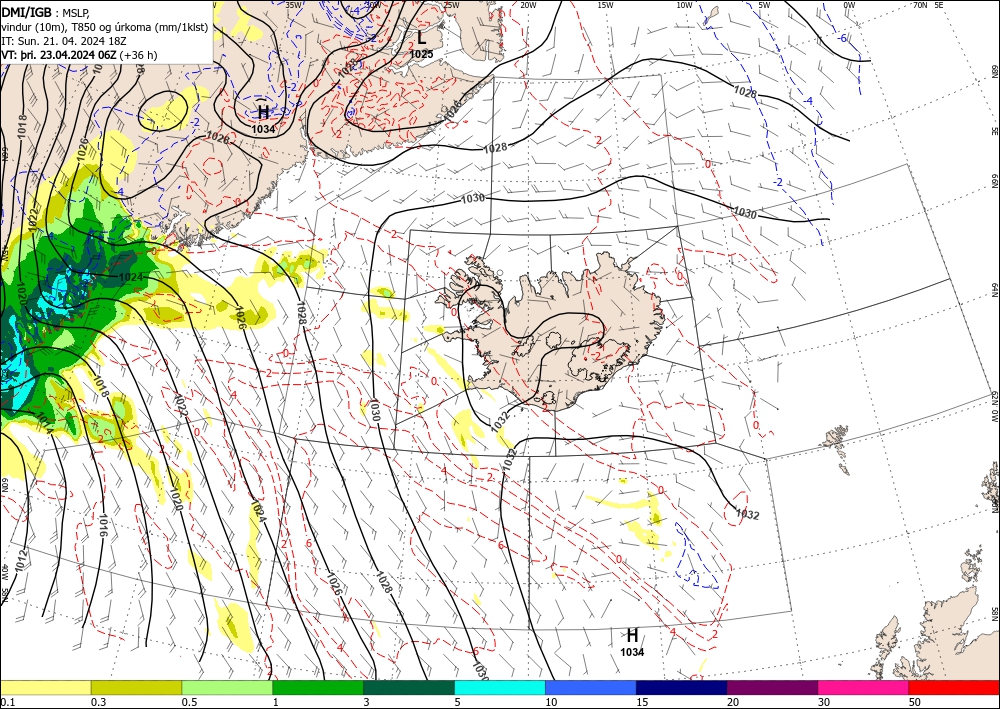The width and height of the screenshot is (1000, 709).
Task: Click the '70N' label at the top right
Action: coord(920,5)
